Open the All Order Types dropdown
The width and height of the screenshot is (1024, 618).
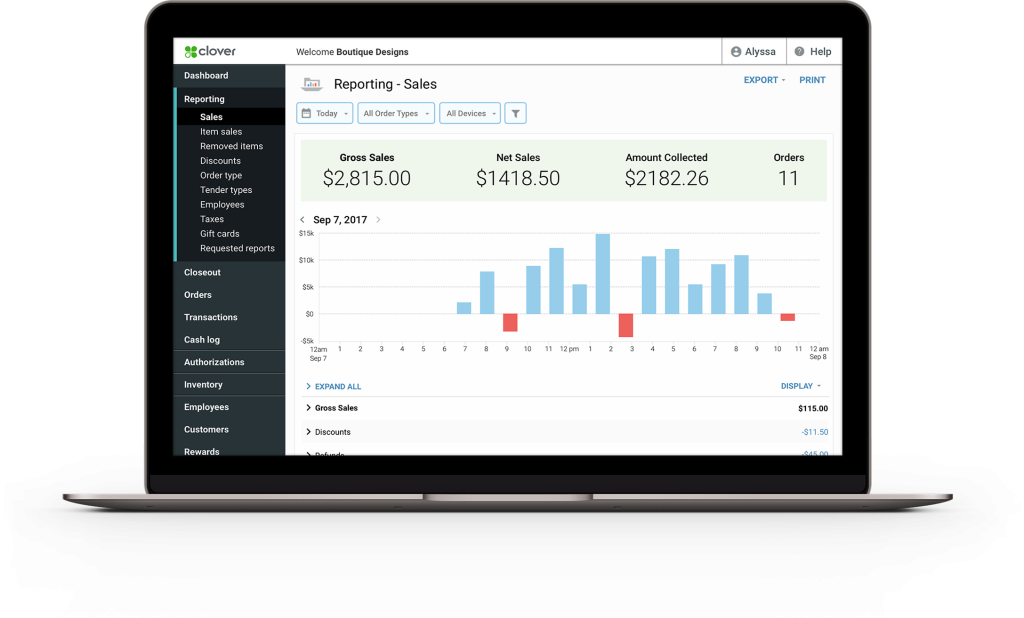[x=395, y=114]
